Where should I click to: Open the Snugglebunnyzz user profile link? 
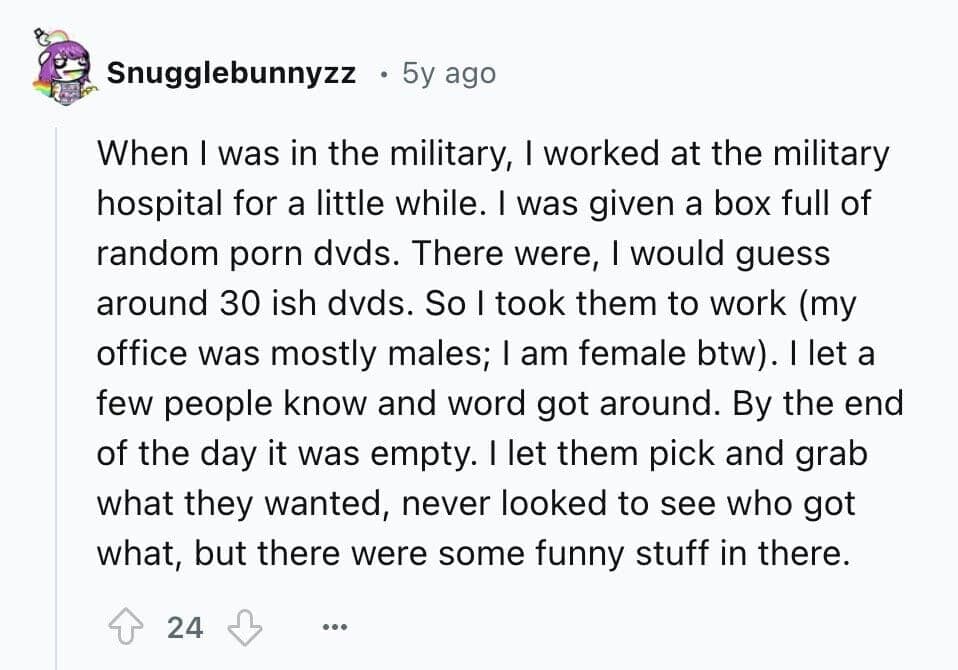[231, 73]
